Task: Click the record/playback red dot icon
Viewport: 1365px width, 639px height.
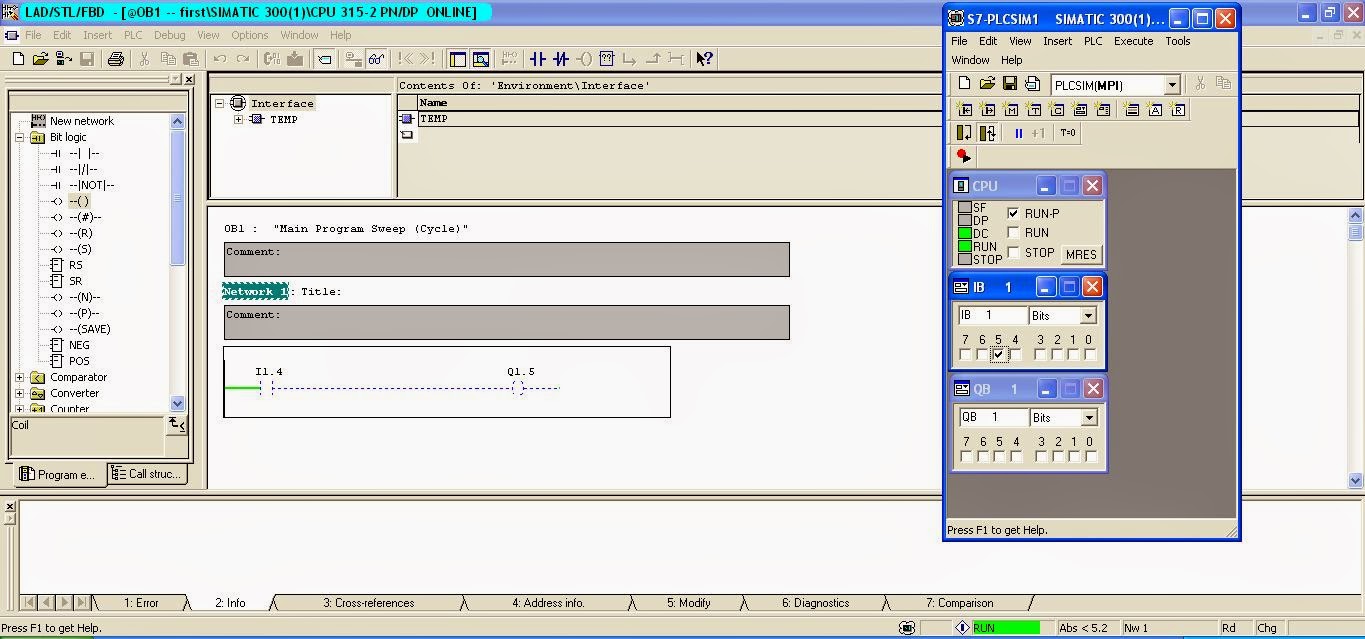Action: tap(964, 156)
